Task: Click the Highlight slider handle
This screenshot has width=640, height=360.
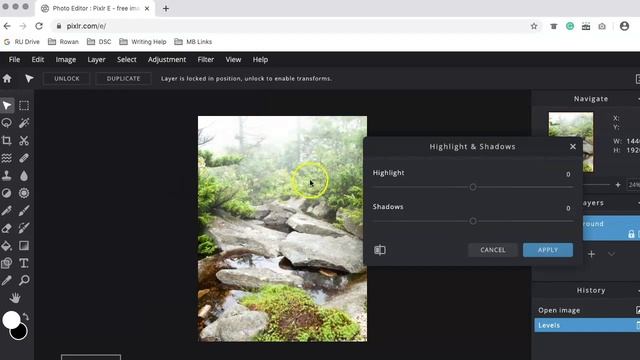Action: [x=473, y=187]
